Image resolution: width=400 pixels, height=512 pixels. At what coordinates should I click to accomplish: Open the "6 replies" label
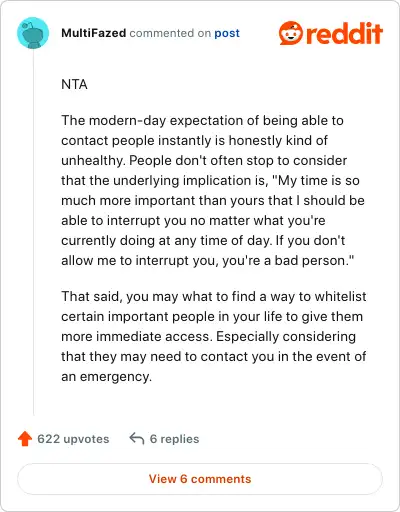tap(174, 439)
